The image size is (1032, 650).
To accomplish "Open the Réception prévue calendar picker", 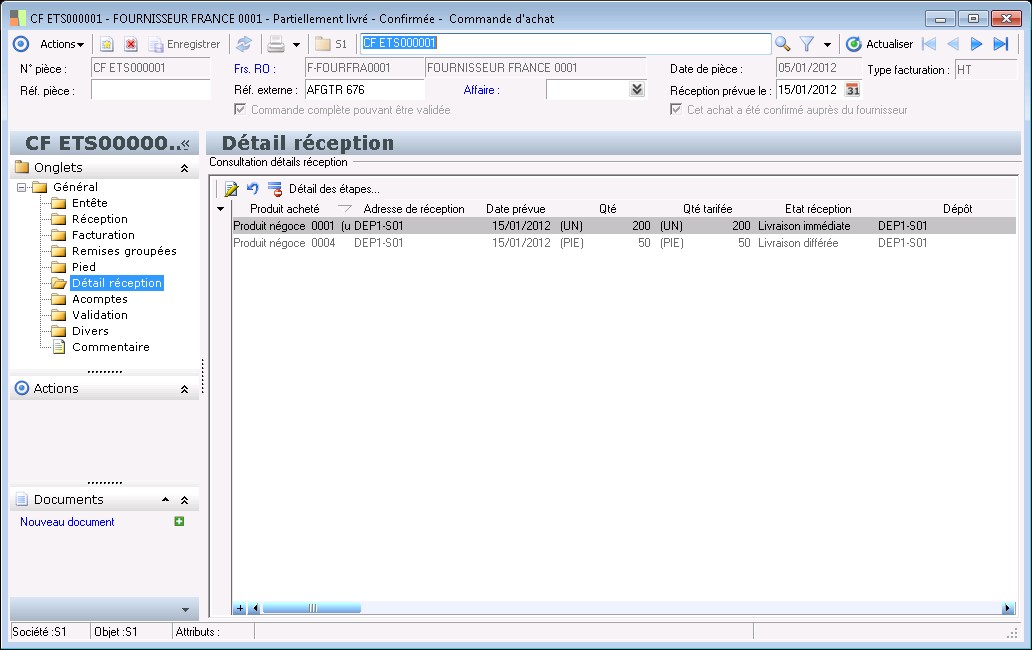I will (x=852, y=89).
